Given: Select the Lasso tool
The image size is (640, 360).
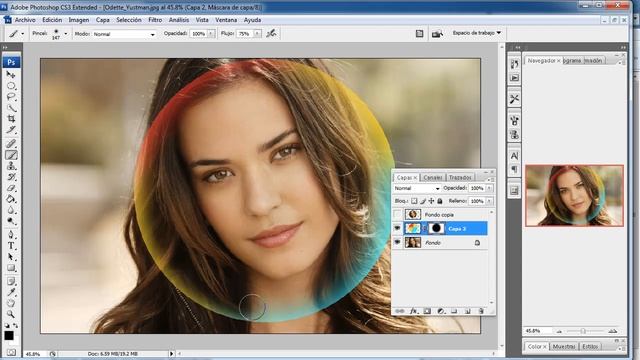Looking at the screenshot, I should (11, 97).
